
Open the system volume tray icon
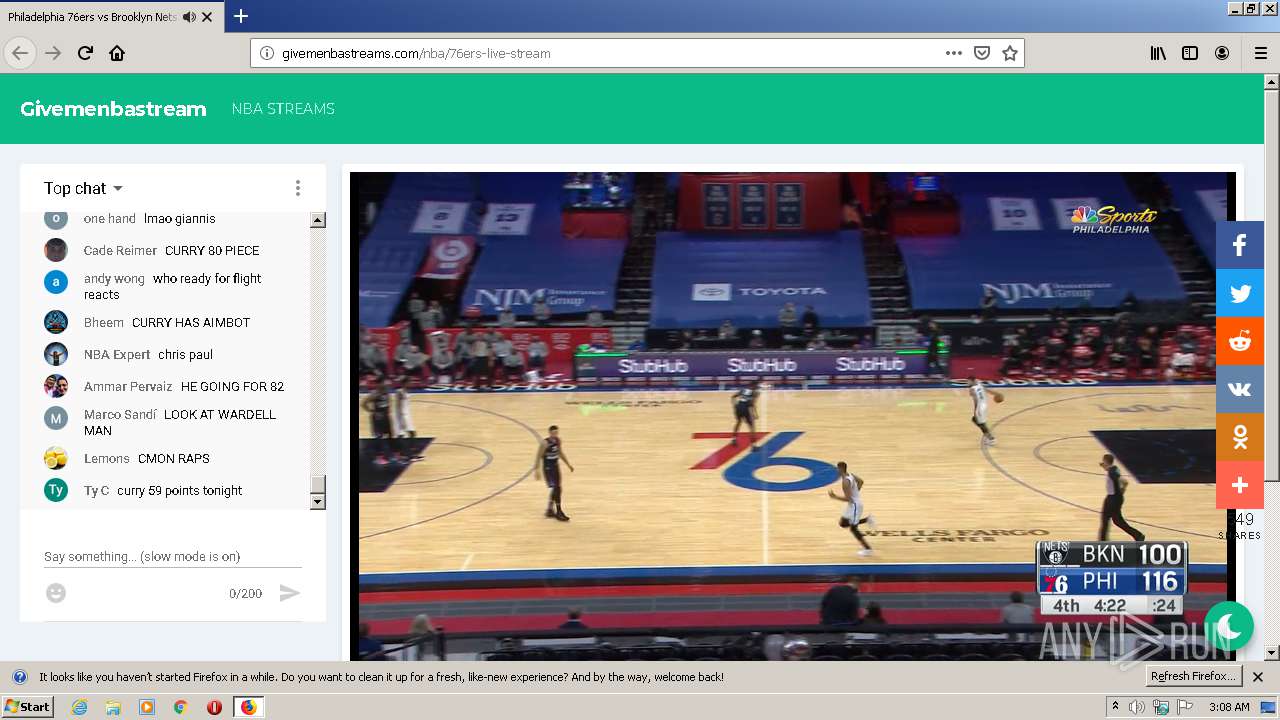click(1138, 707)
